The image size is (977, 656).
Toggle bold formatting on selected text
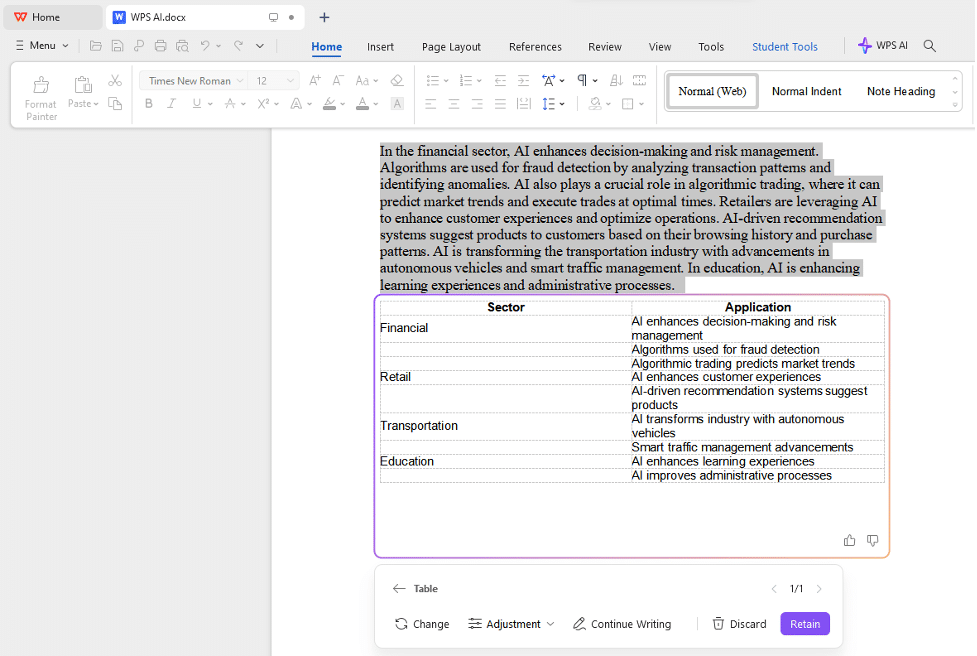coord(148,103)
